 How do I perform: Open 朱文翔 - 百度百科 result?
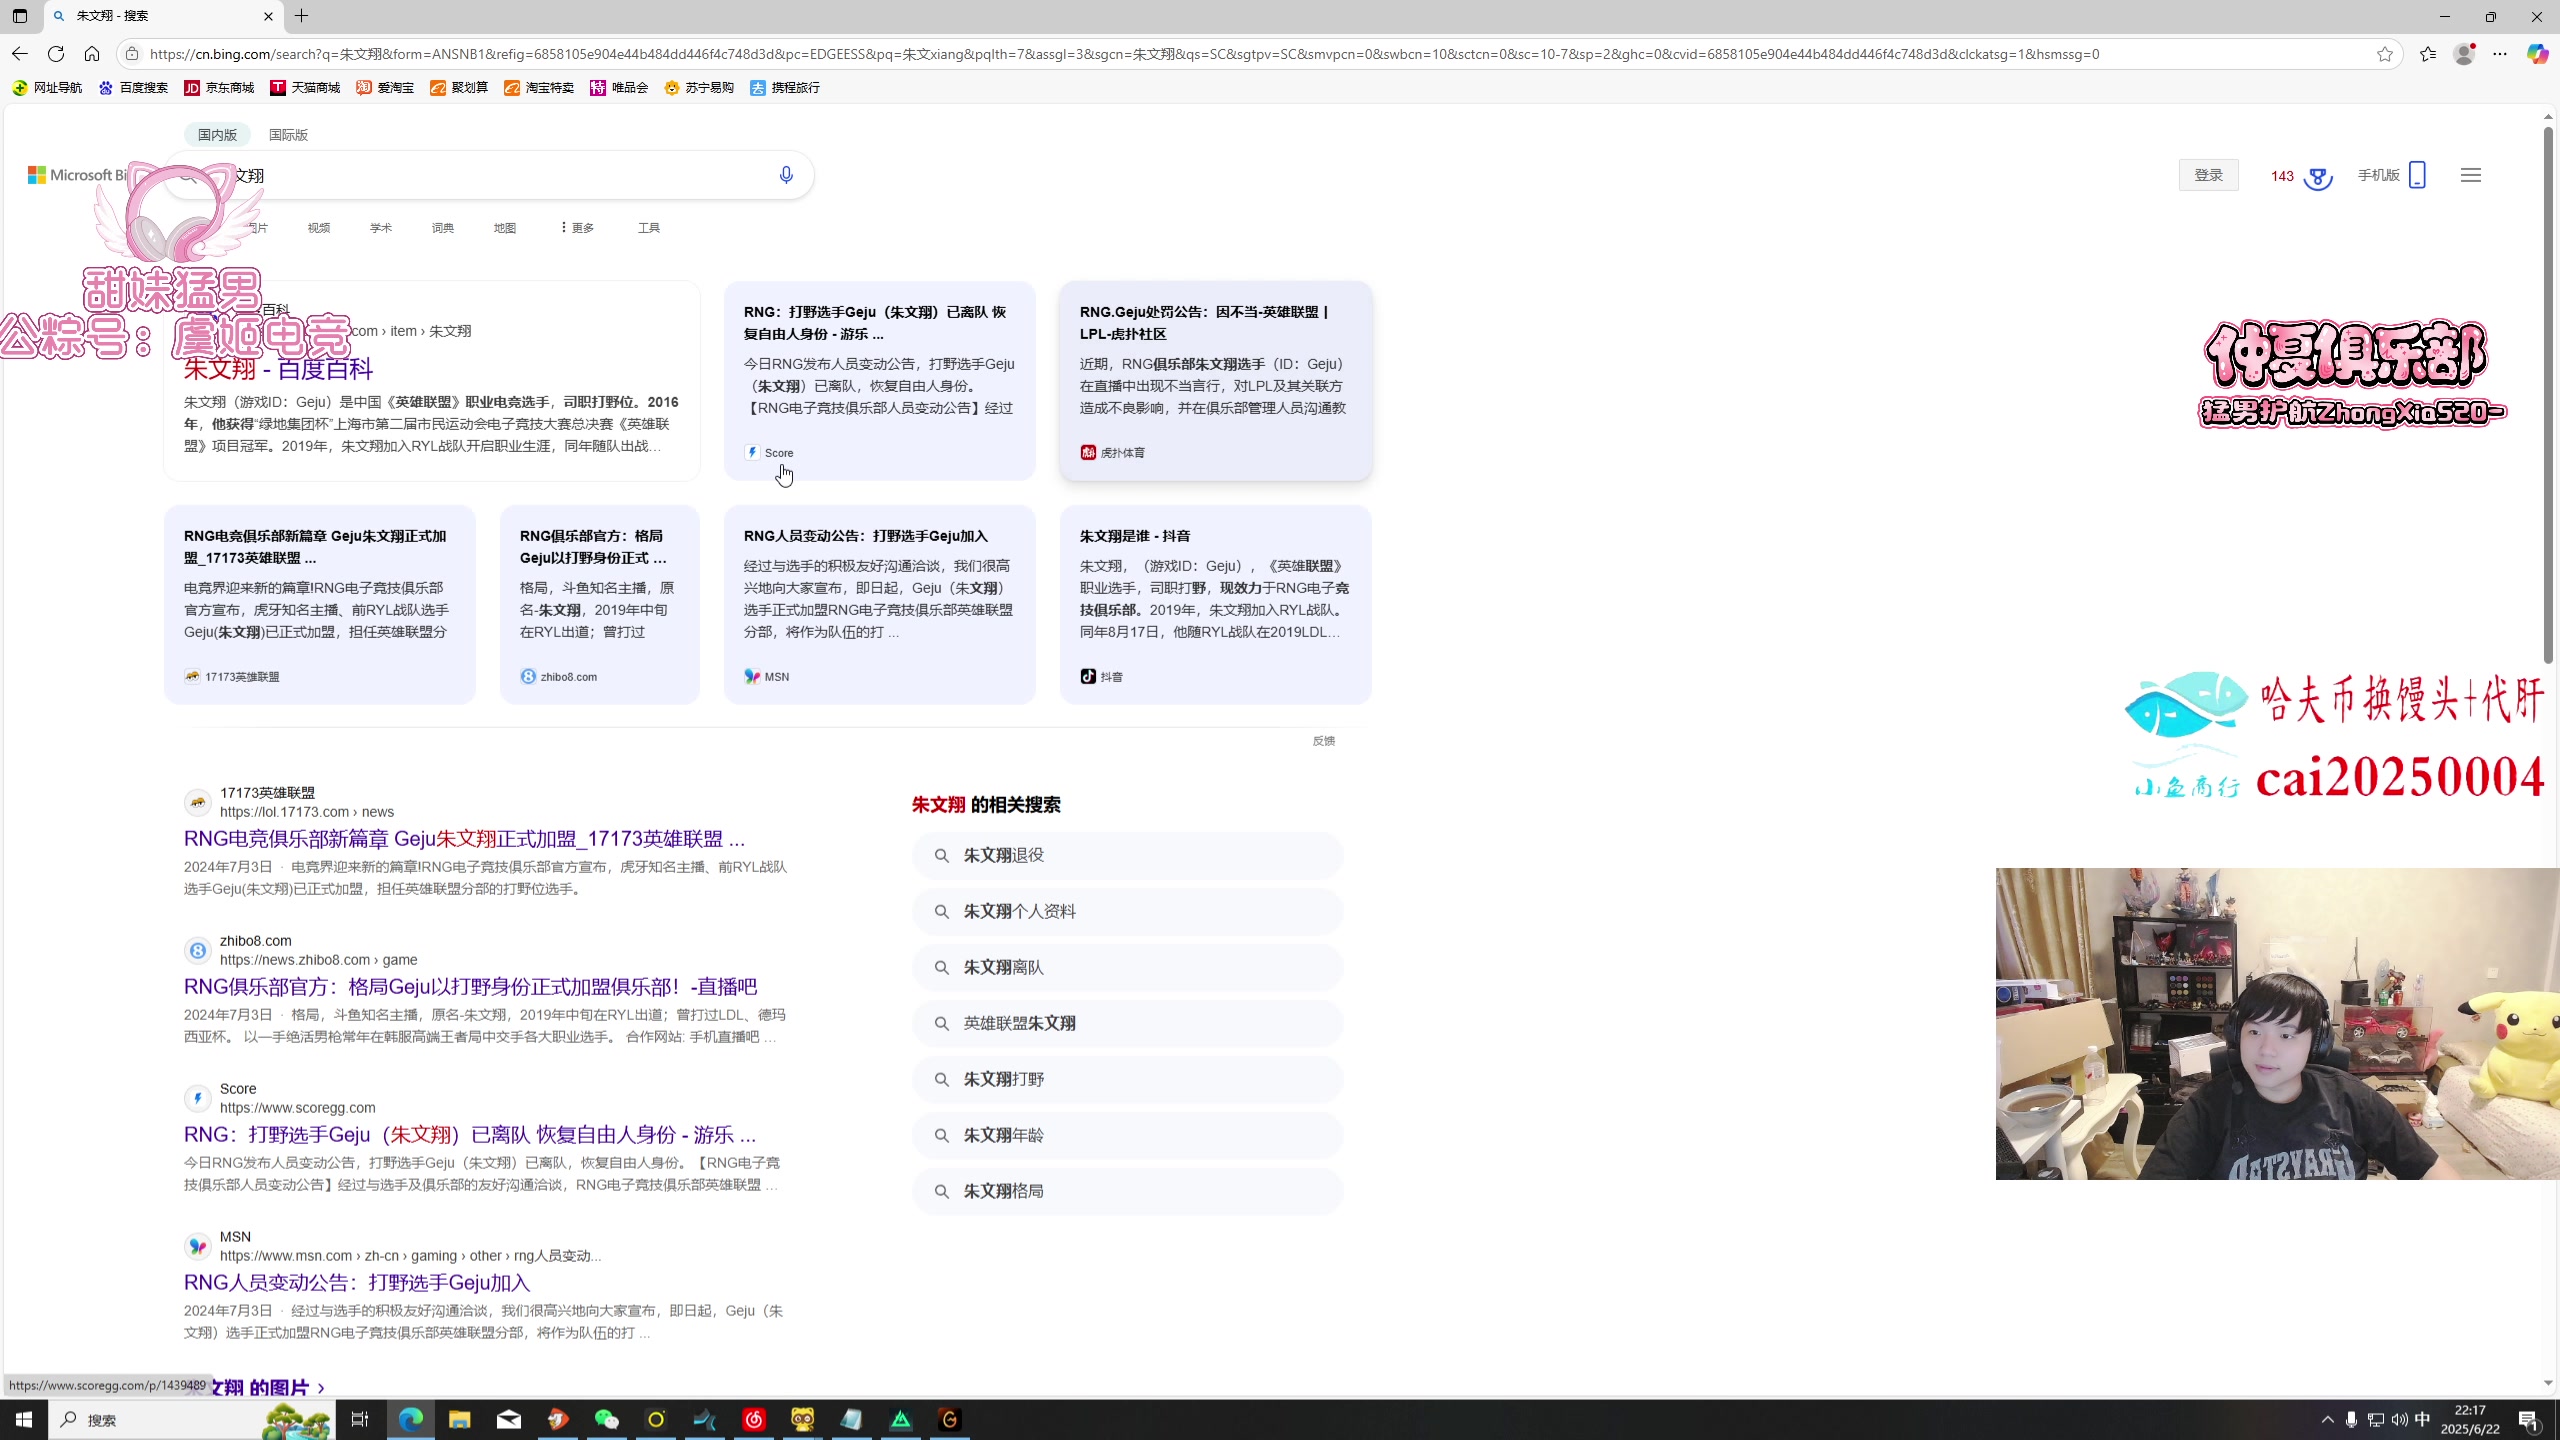(278, 369)
